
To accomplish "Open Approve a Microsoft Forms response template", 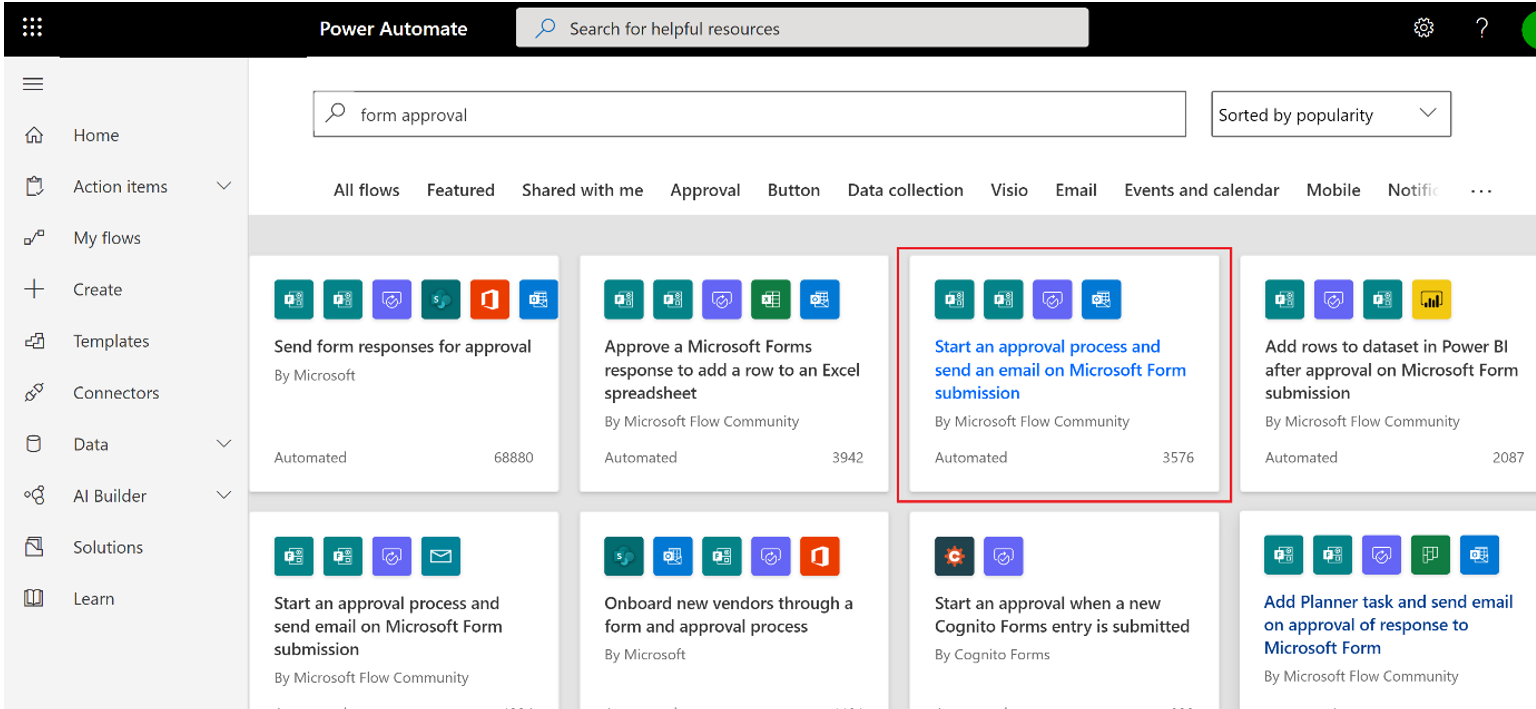I will pos(732,370).
